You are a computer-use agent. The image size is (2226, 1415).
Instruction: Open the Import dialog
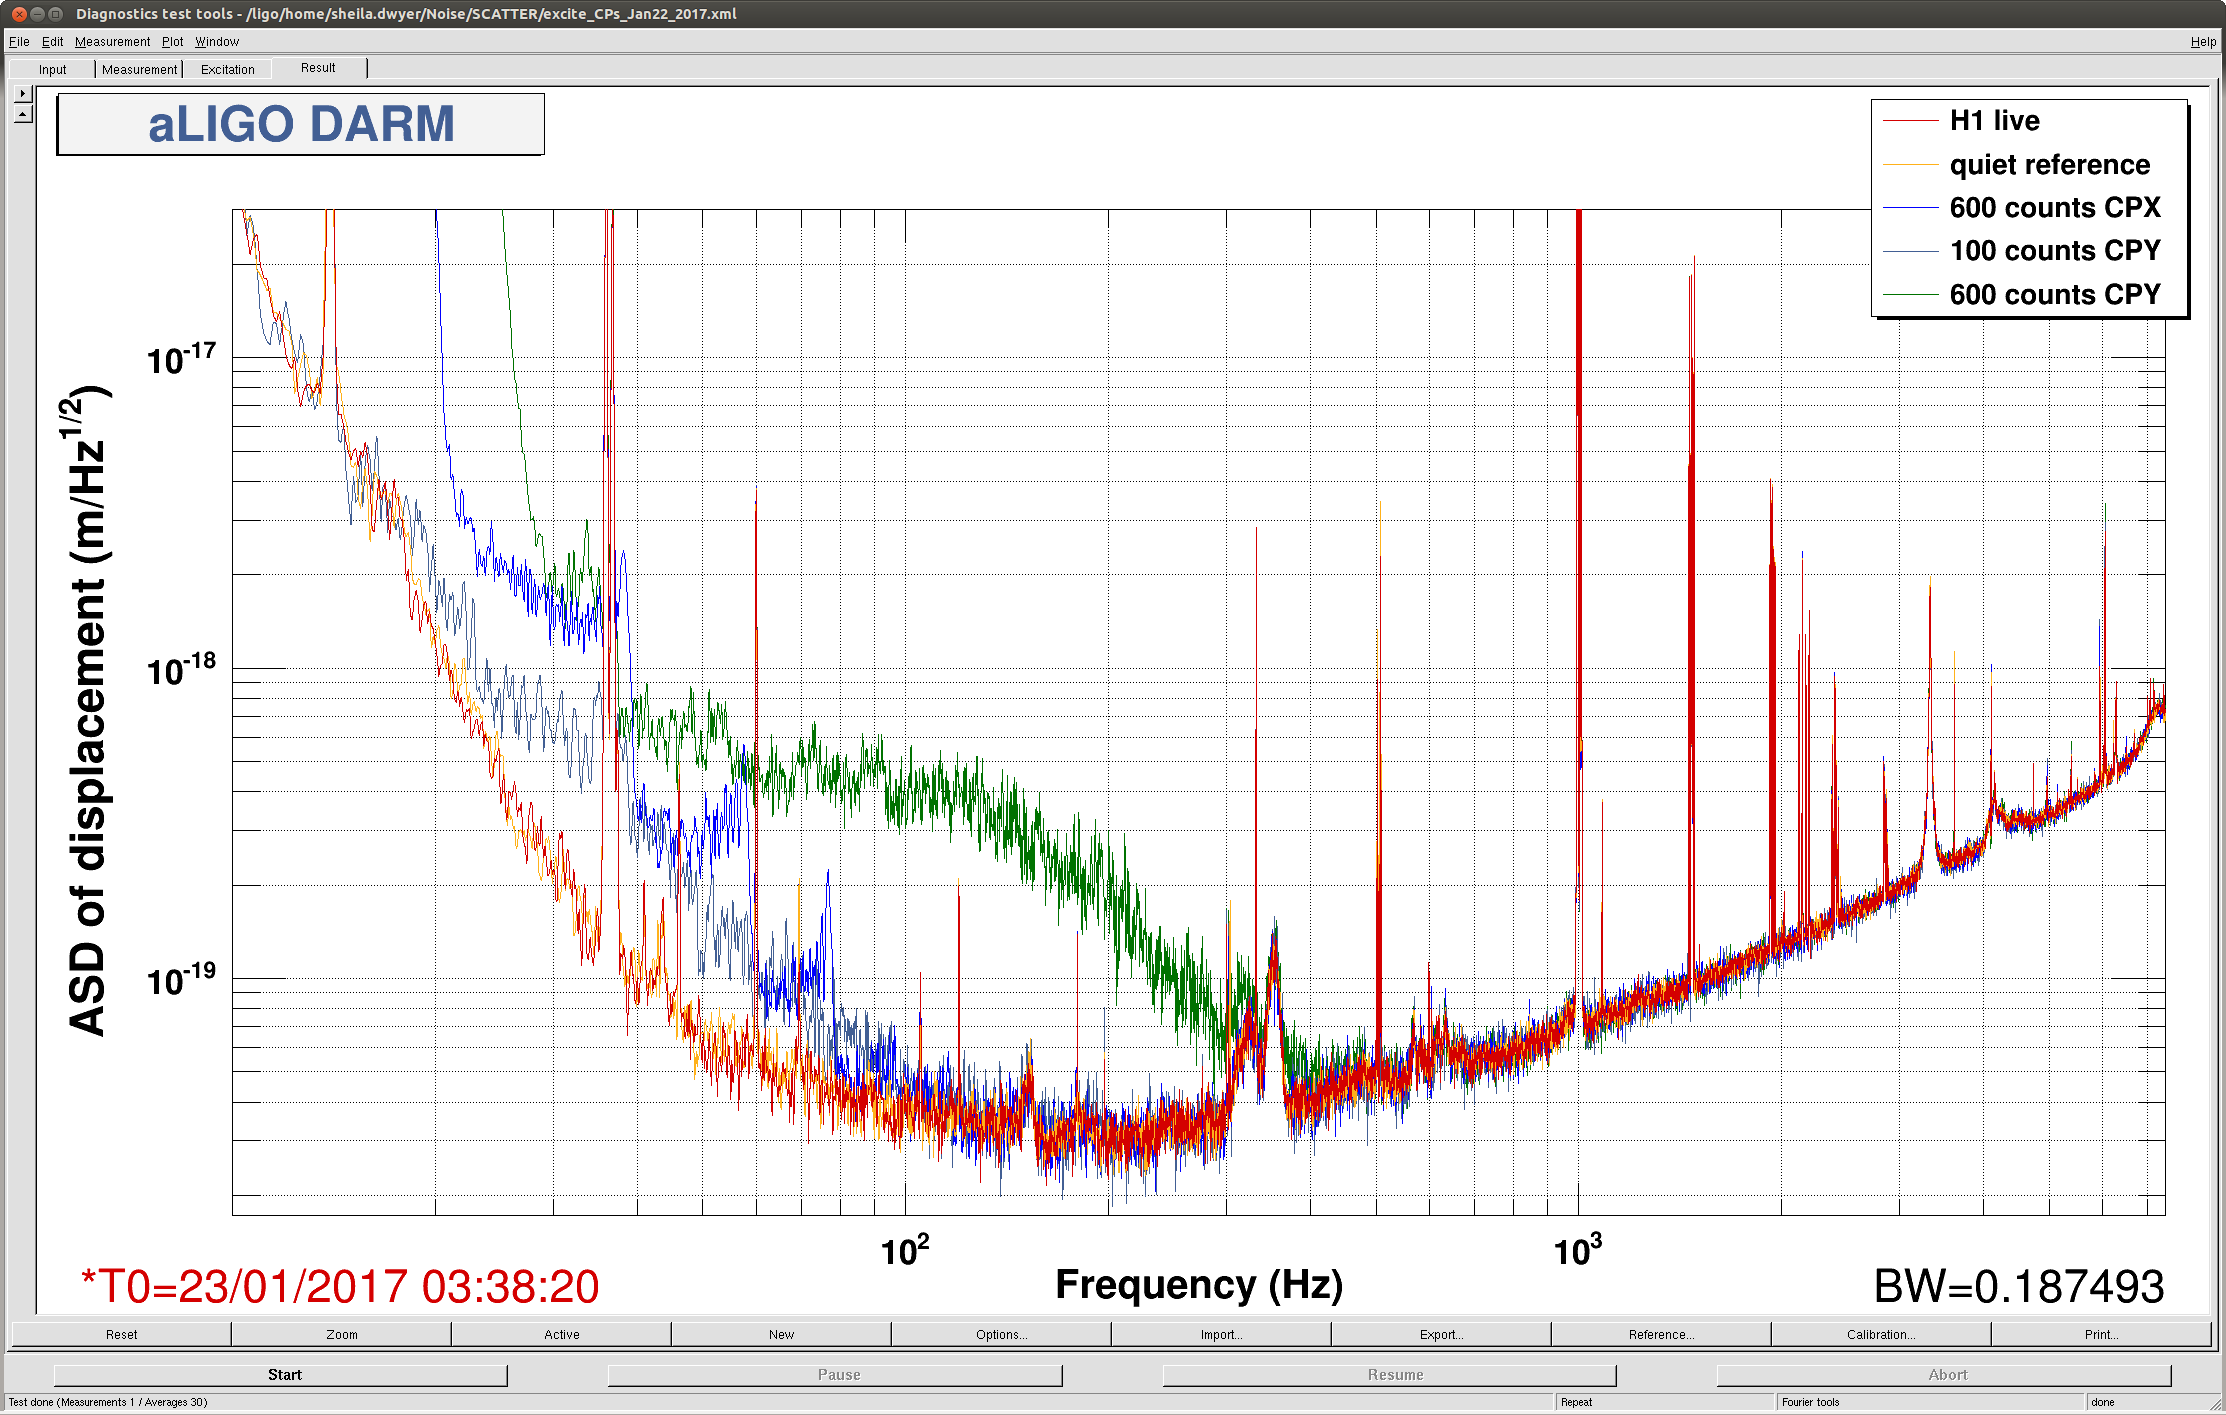[x=1222, y=1334]
